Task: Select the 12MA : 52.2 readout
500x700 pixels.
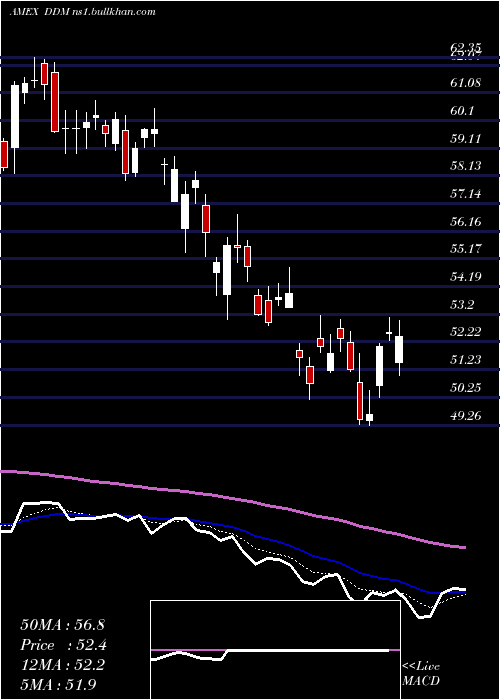Action: click(62, 665)
